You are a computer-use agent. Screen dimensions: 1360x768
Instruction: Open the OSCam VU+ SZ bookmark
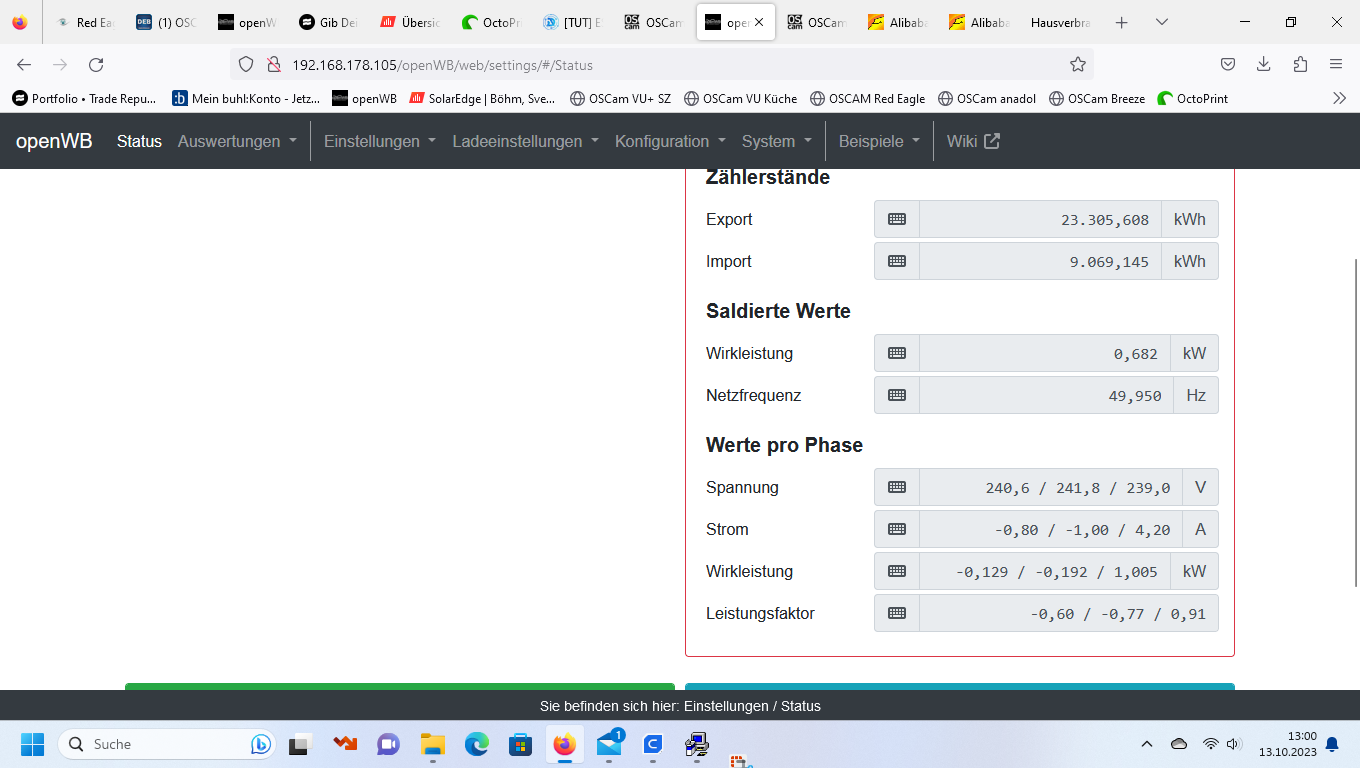point(620,98)
